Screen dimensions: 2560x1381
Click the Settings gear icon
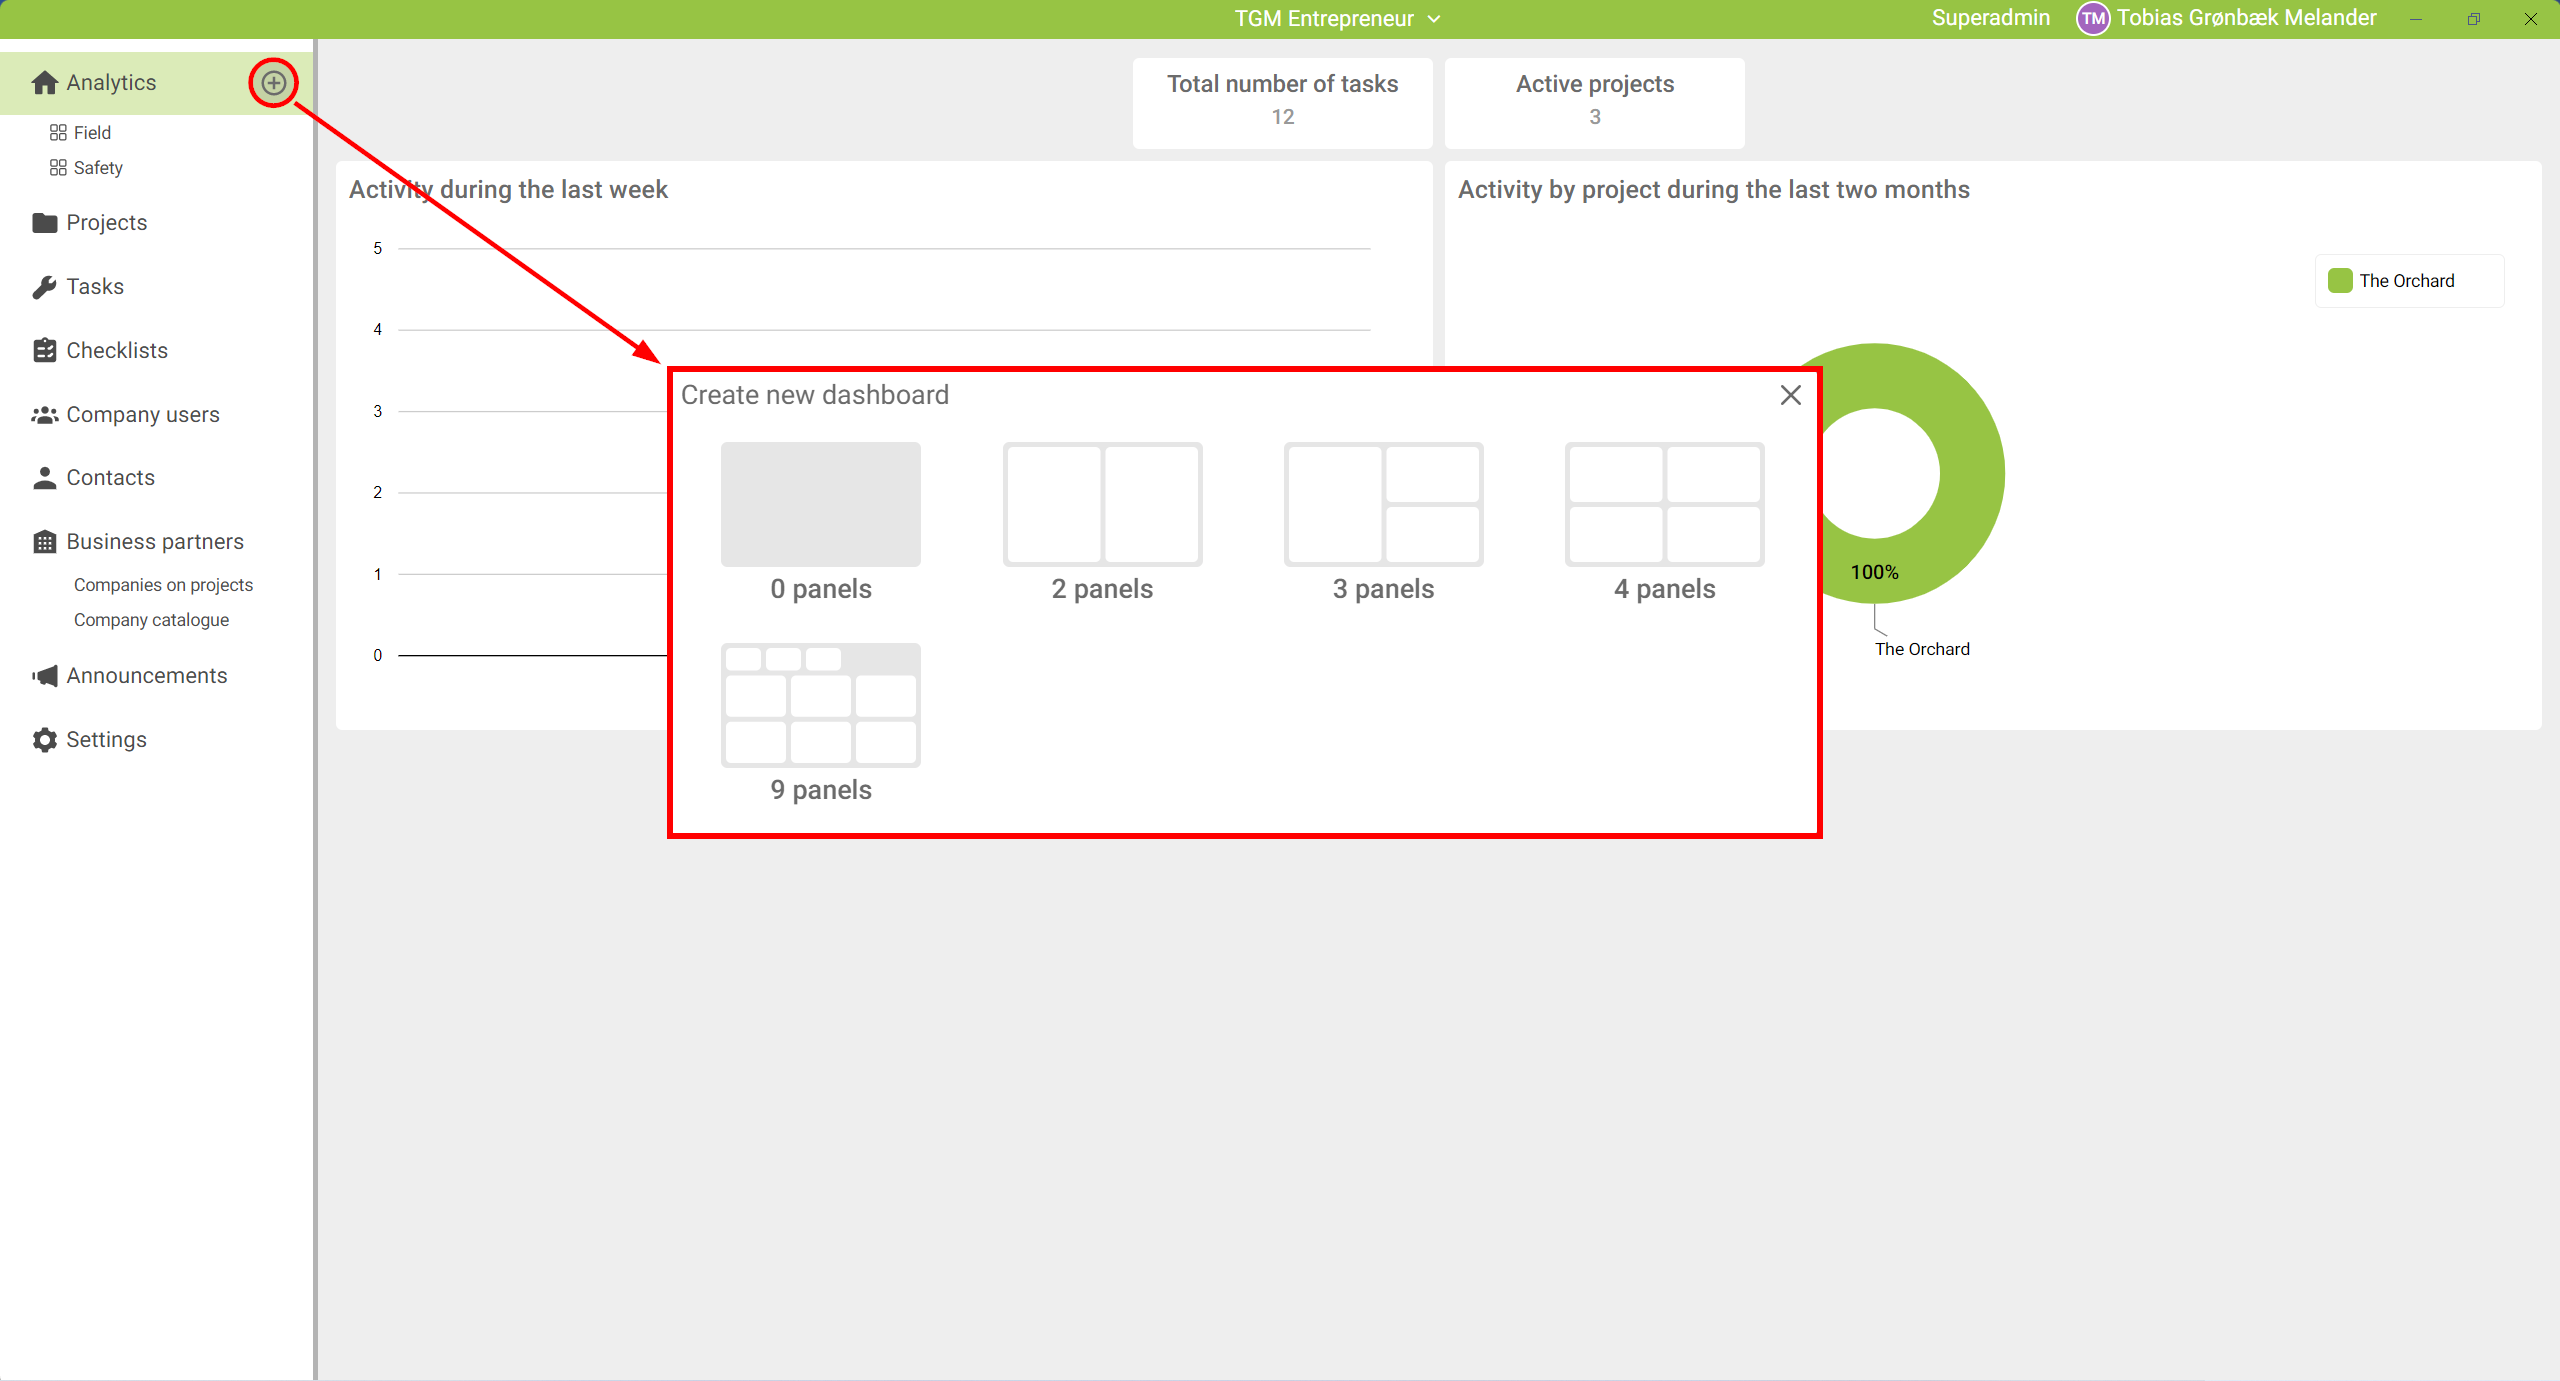coord(44,740)
